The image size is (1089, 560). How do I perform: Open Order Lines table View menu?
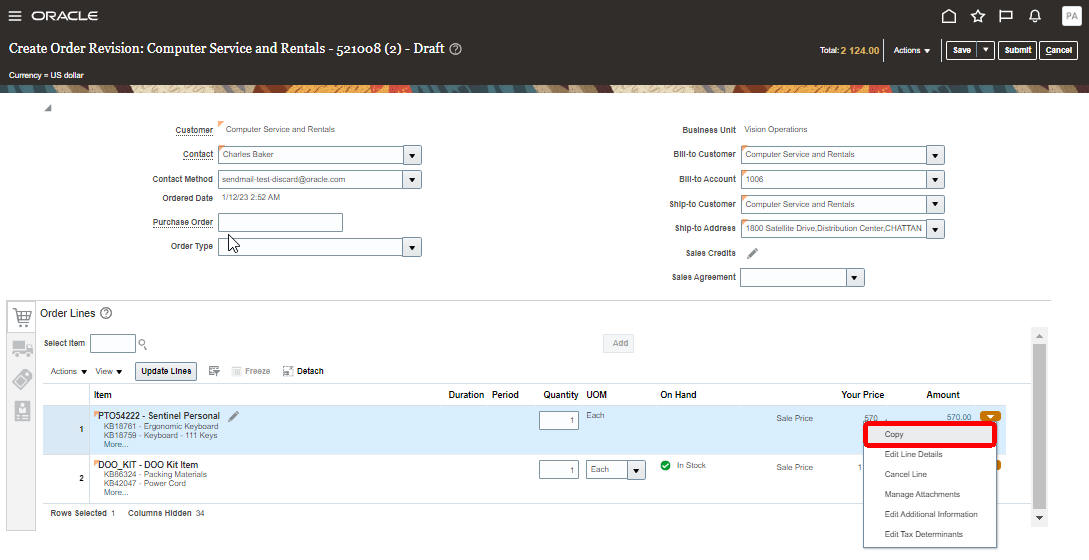(109, 372)
